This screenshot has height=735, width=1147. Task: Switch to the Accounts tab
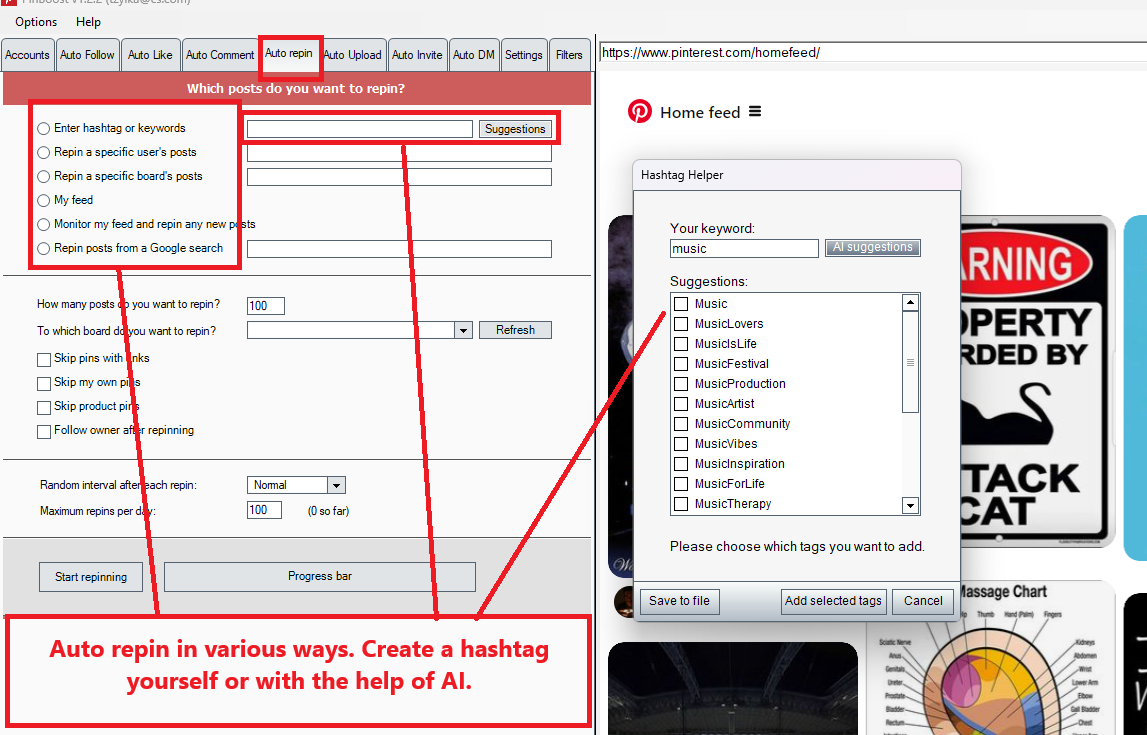(x=27, y=55)
